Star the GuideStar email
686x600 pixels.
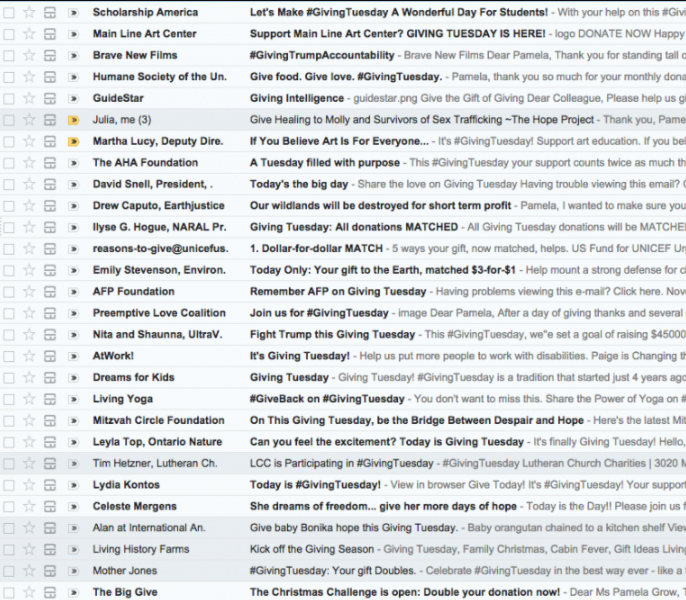click(x=29, y=98)
